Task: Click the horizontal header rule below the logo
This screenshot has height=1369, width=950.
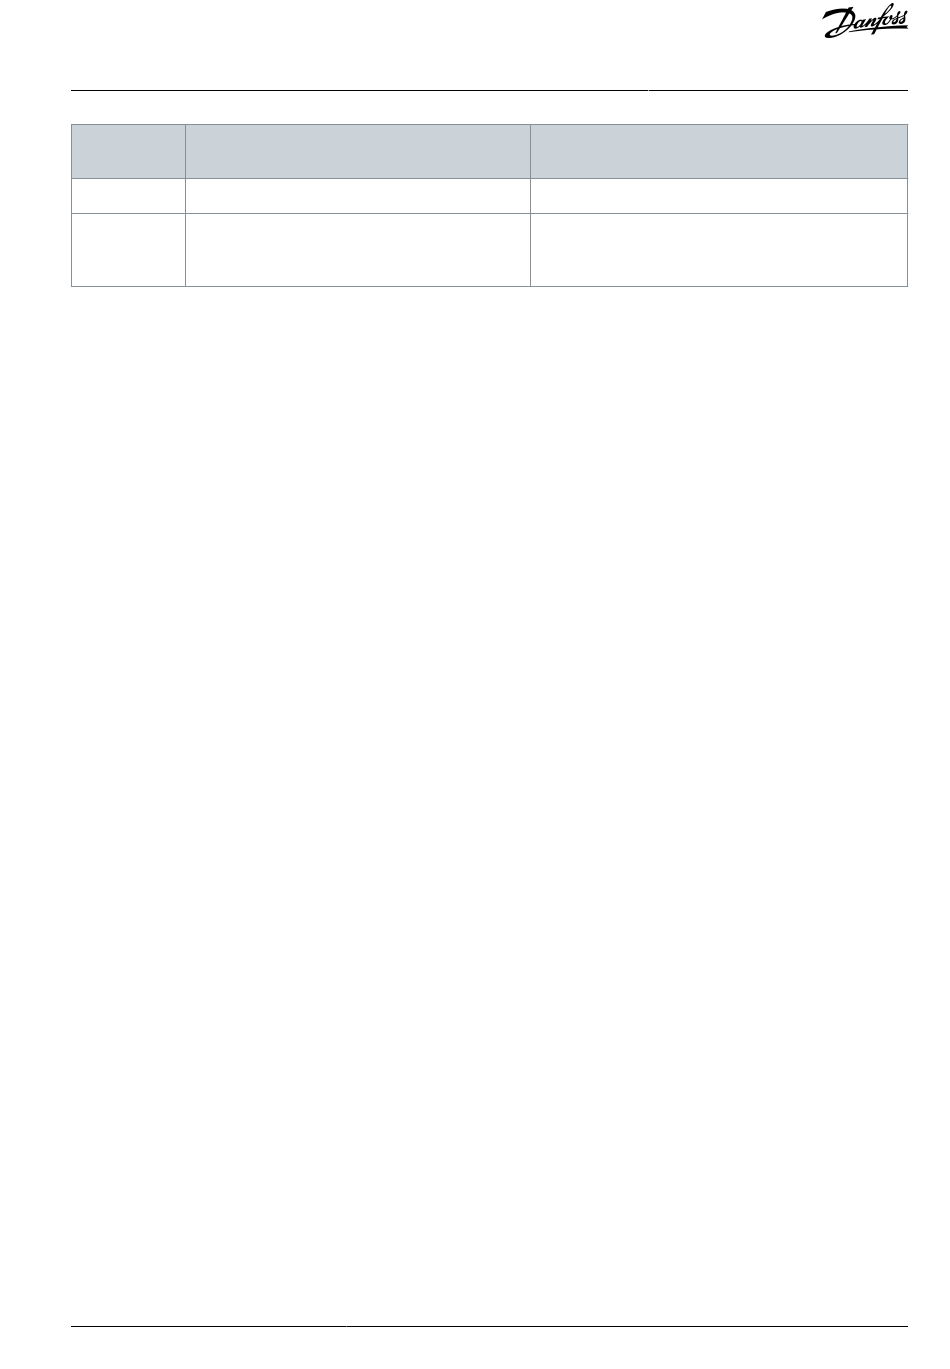Action: coord(490,90)
